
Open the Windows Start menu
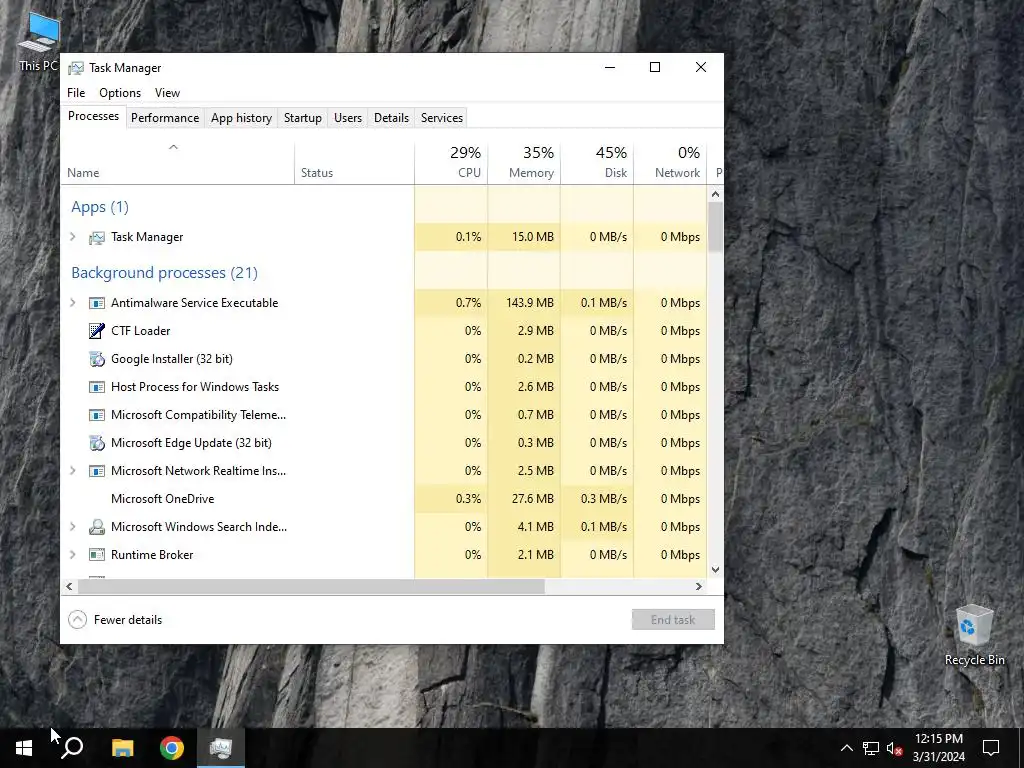[x=24, y=748]
